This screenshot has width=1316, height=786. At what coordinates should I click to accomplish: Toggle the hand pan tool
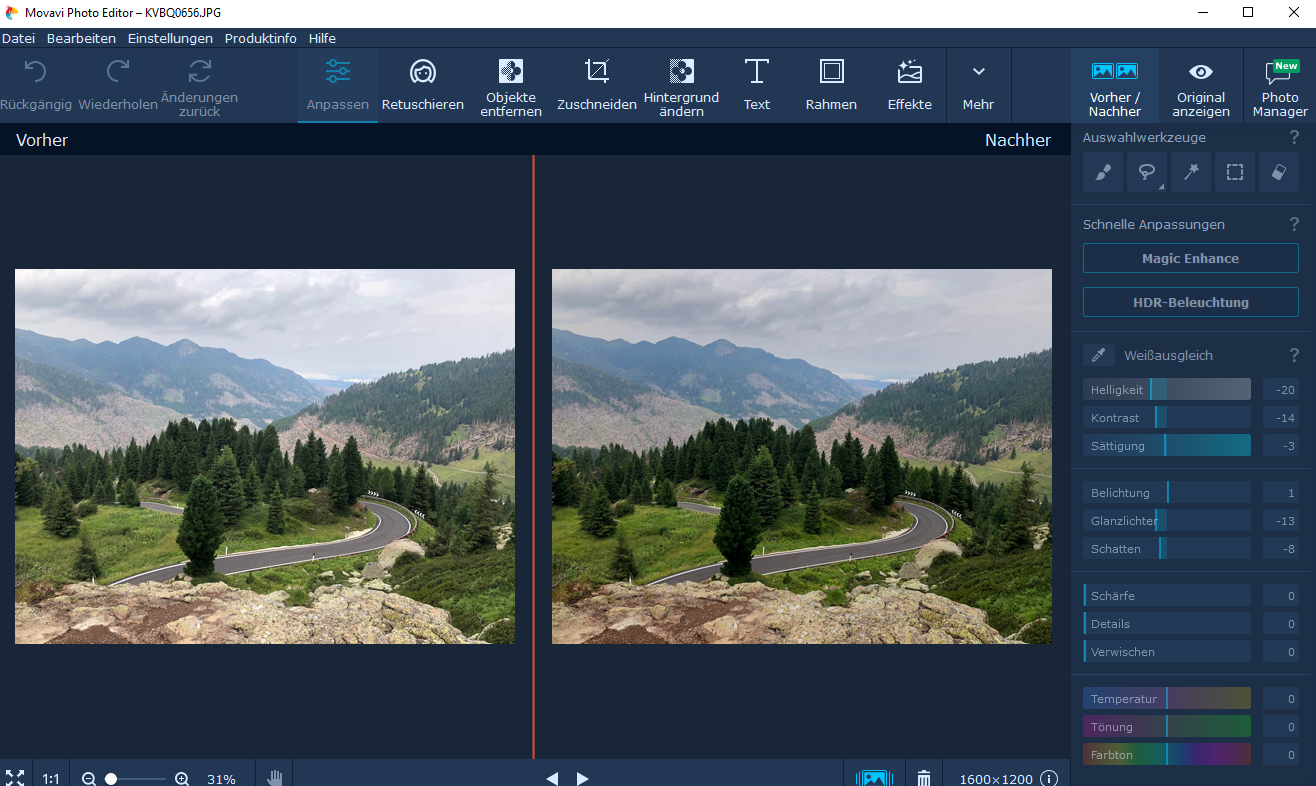pos(275,778)
